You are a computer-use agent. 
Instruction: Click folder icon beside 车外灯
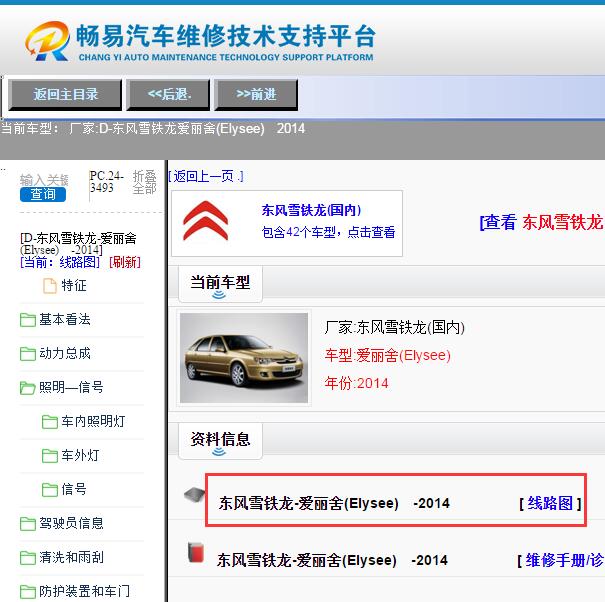tap(50, 456)
